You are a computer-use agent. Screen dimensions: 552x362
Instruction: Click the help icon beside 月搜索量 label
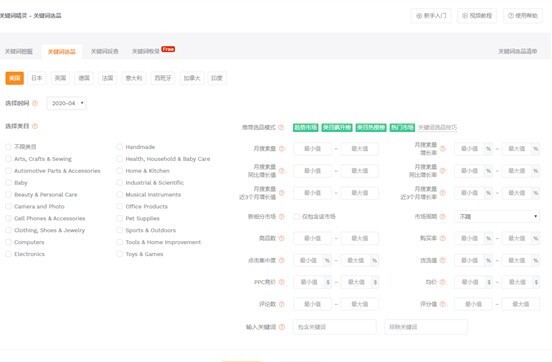pos(282,149)
